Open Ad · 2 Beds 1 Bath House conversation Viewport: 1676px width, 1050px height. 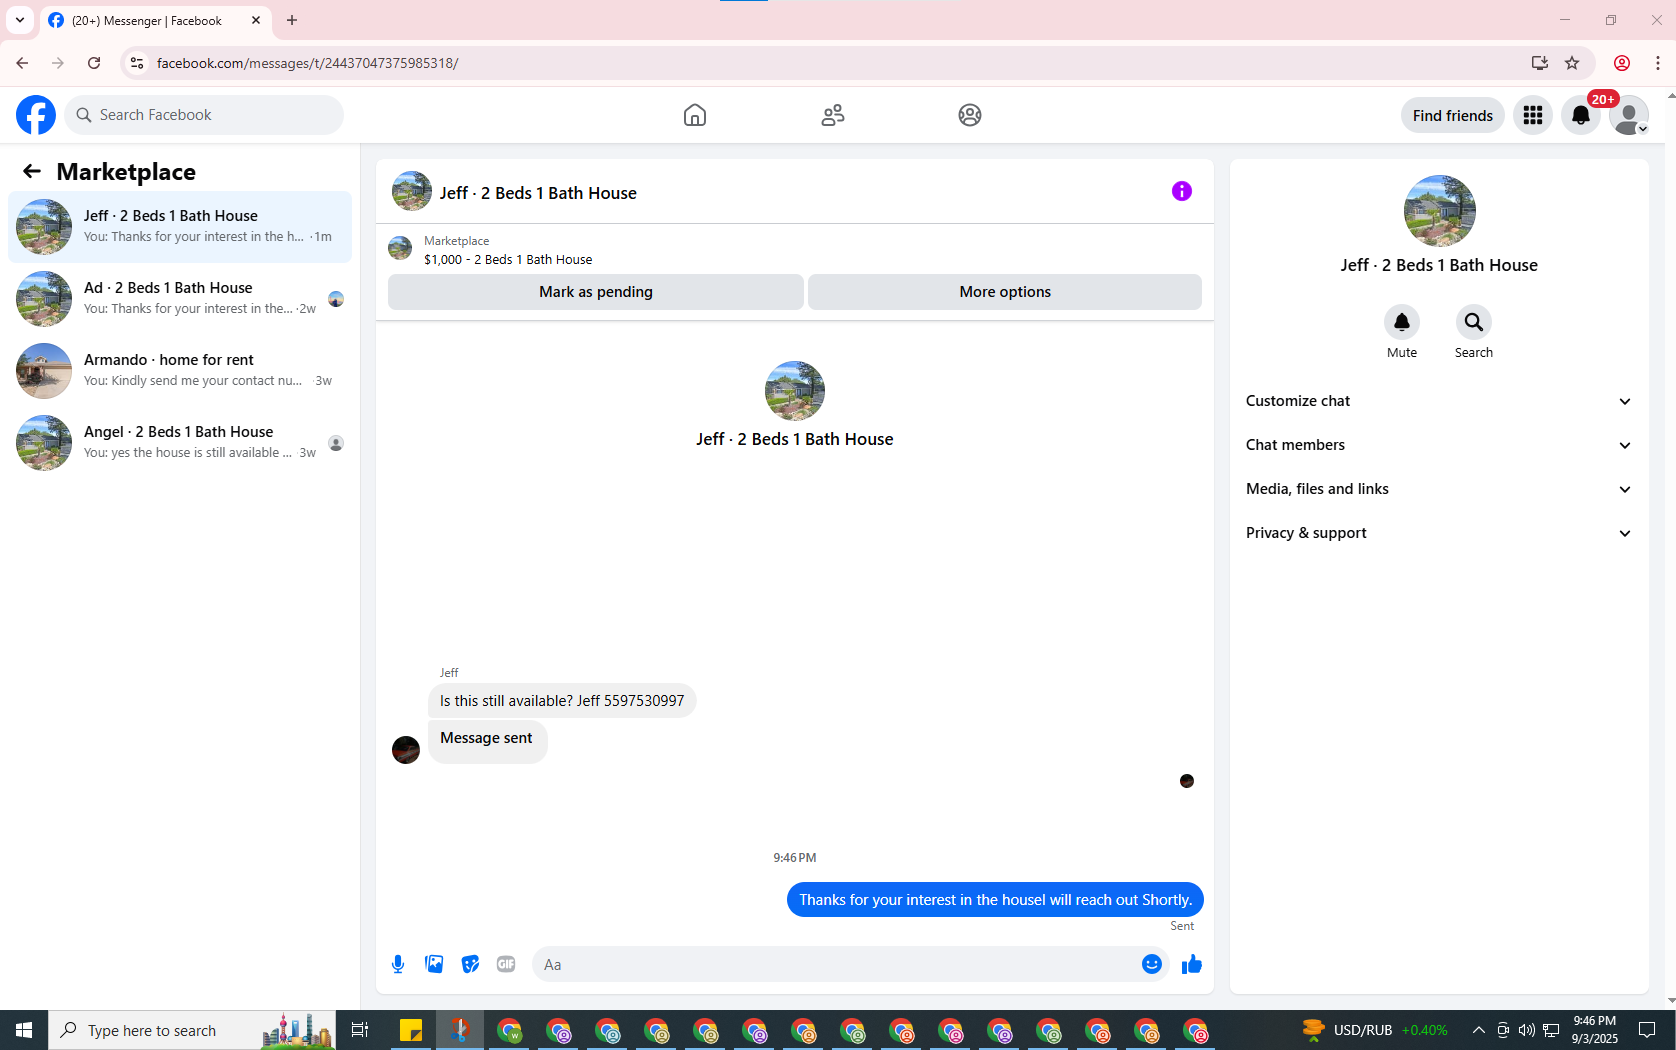[180, 299]
